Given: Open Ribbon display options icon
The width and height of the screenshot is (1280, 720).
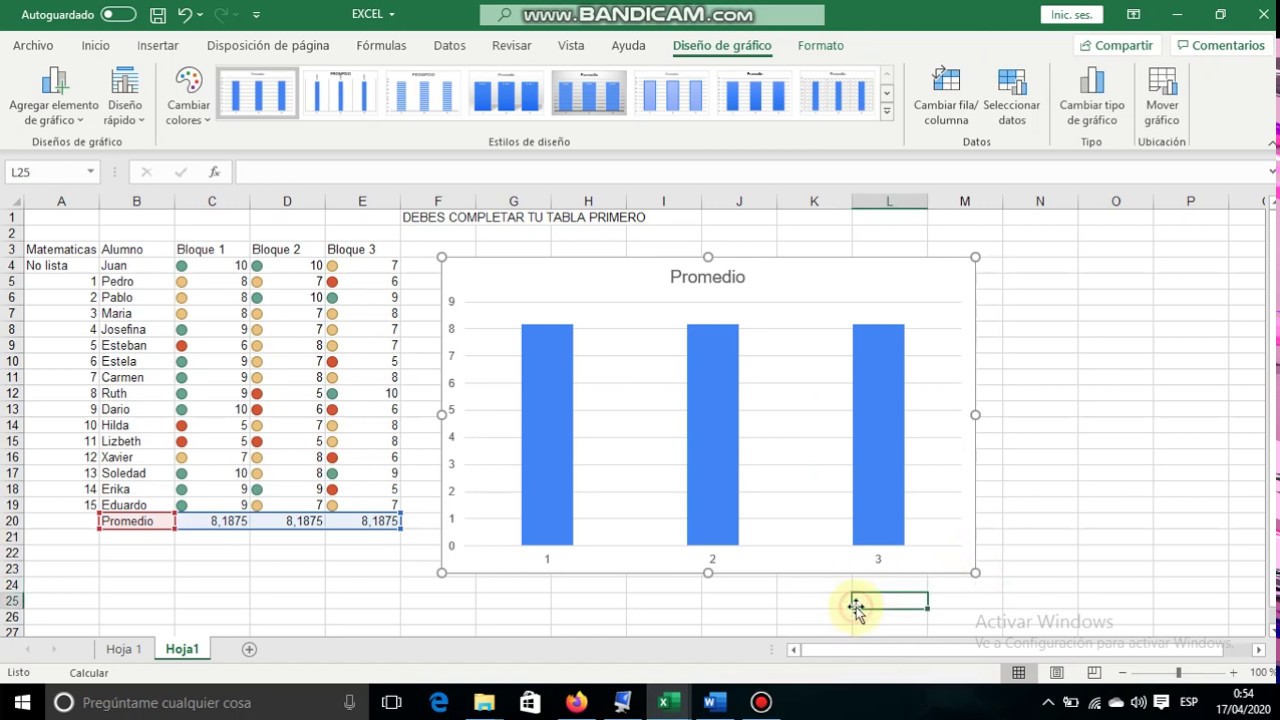Looking at the screenshot, I should pos(1133,15).
